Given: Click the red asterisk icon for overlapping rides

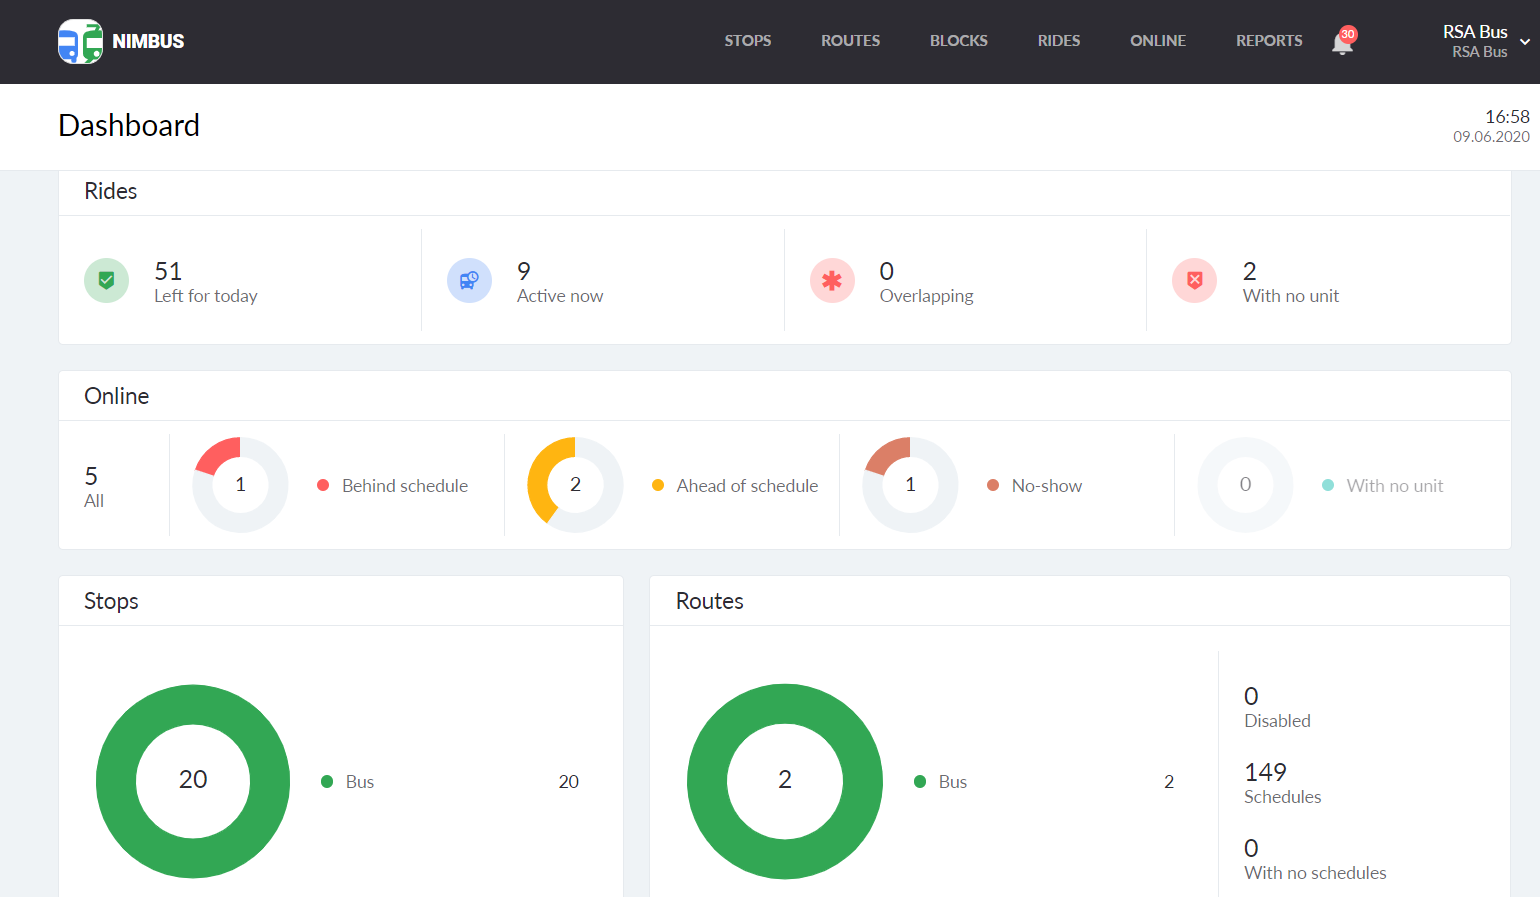Looking at the screenshot, I should pos(832,281).
